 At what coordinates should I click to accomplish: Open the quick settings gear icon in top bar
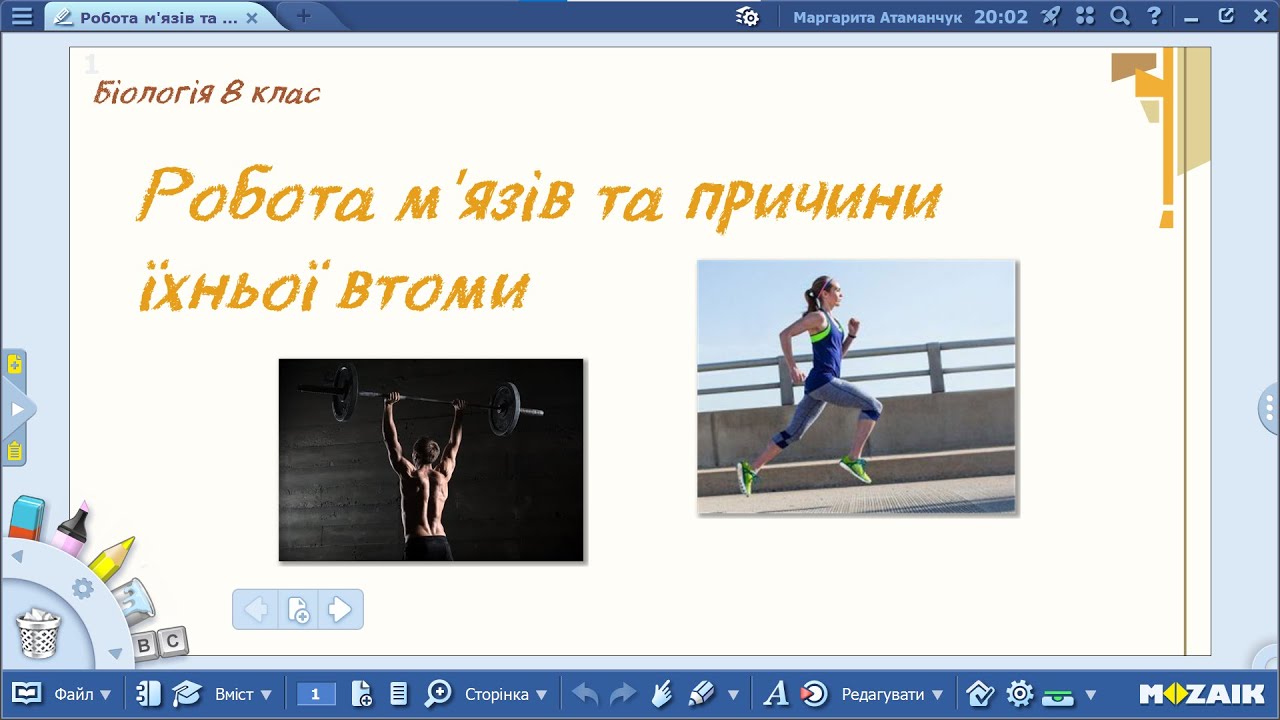coord(747,17)
